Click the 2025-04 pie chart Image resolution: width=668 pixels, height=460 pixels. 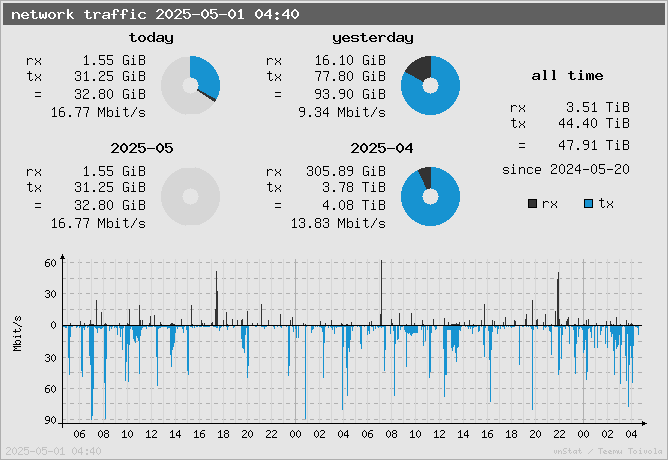pos(430,196)
